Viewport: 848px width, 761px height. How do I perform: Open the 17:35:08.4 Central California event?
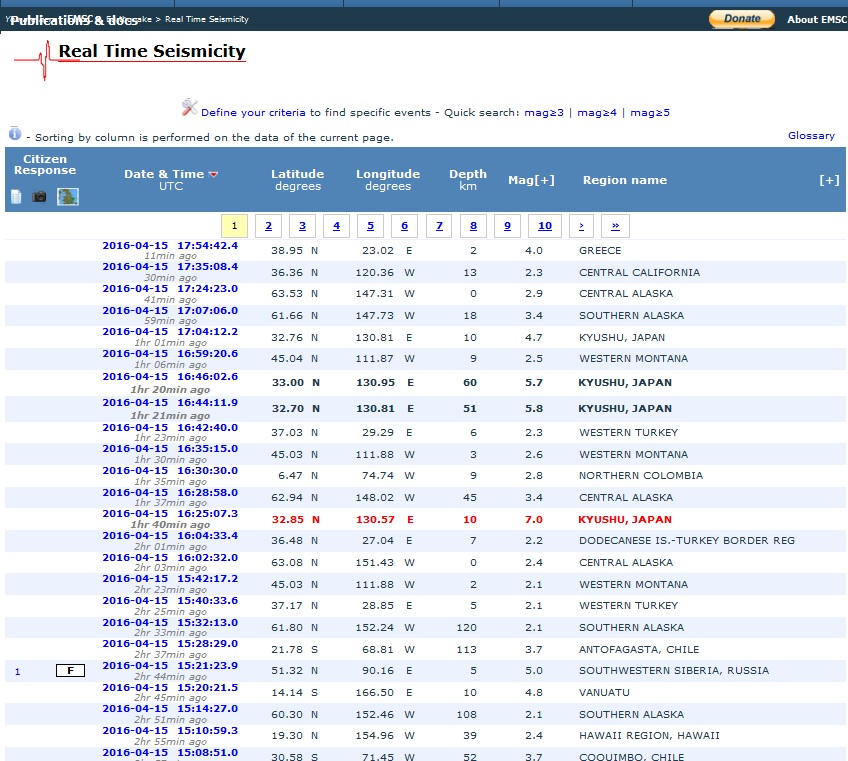(170, 267)
